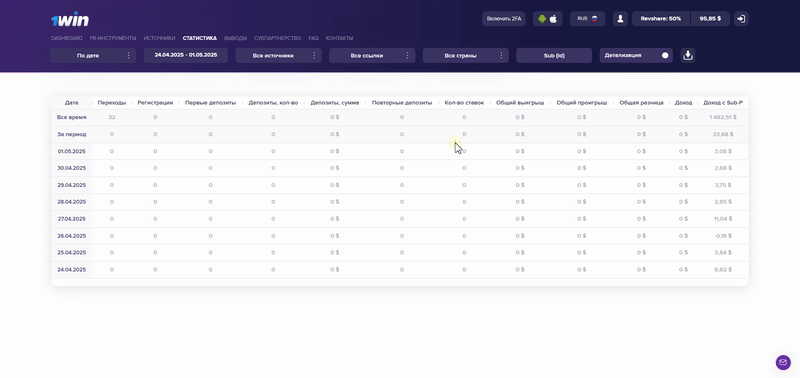Select the 26.04.2025 row date

pyautogui.click(x=71, y=236)
